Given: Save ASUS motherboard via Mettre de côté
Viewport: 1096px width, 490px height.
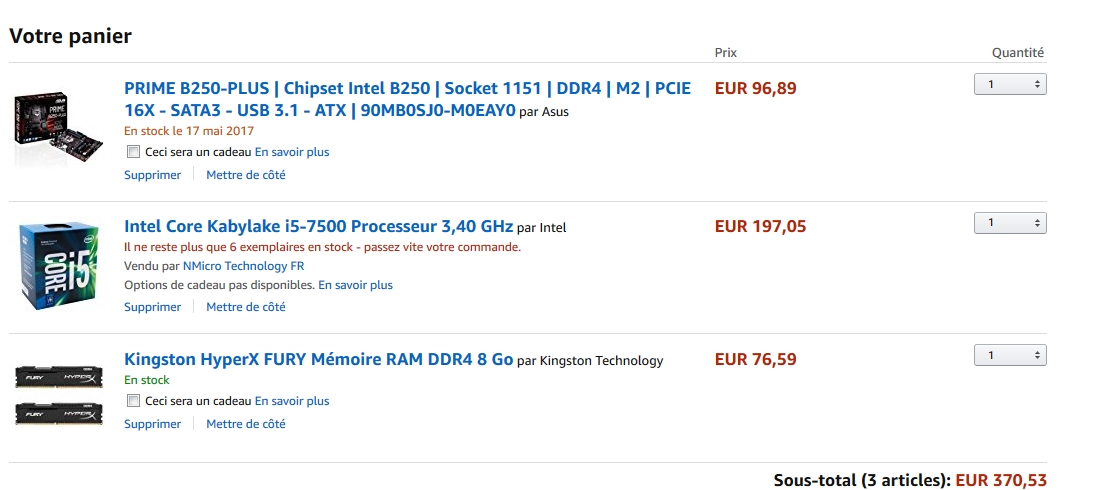Looking at the screenshot, I should (246, 175).
